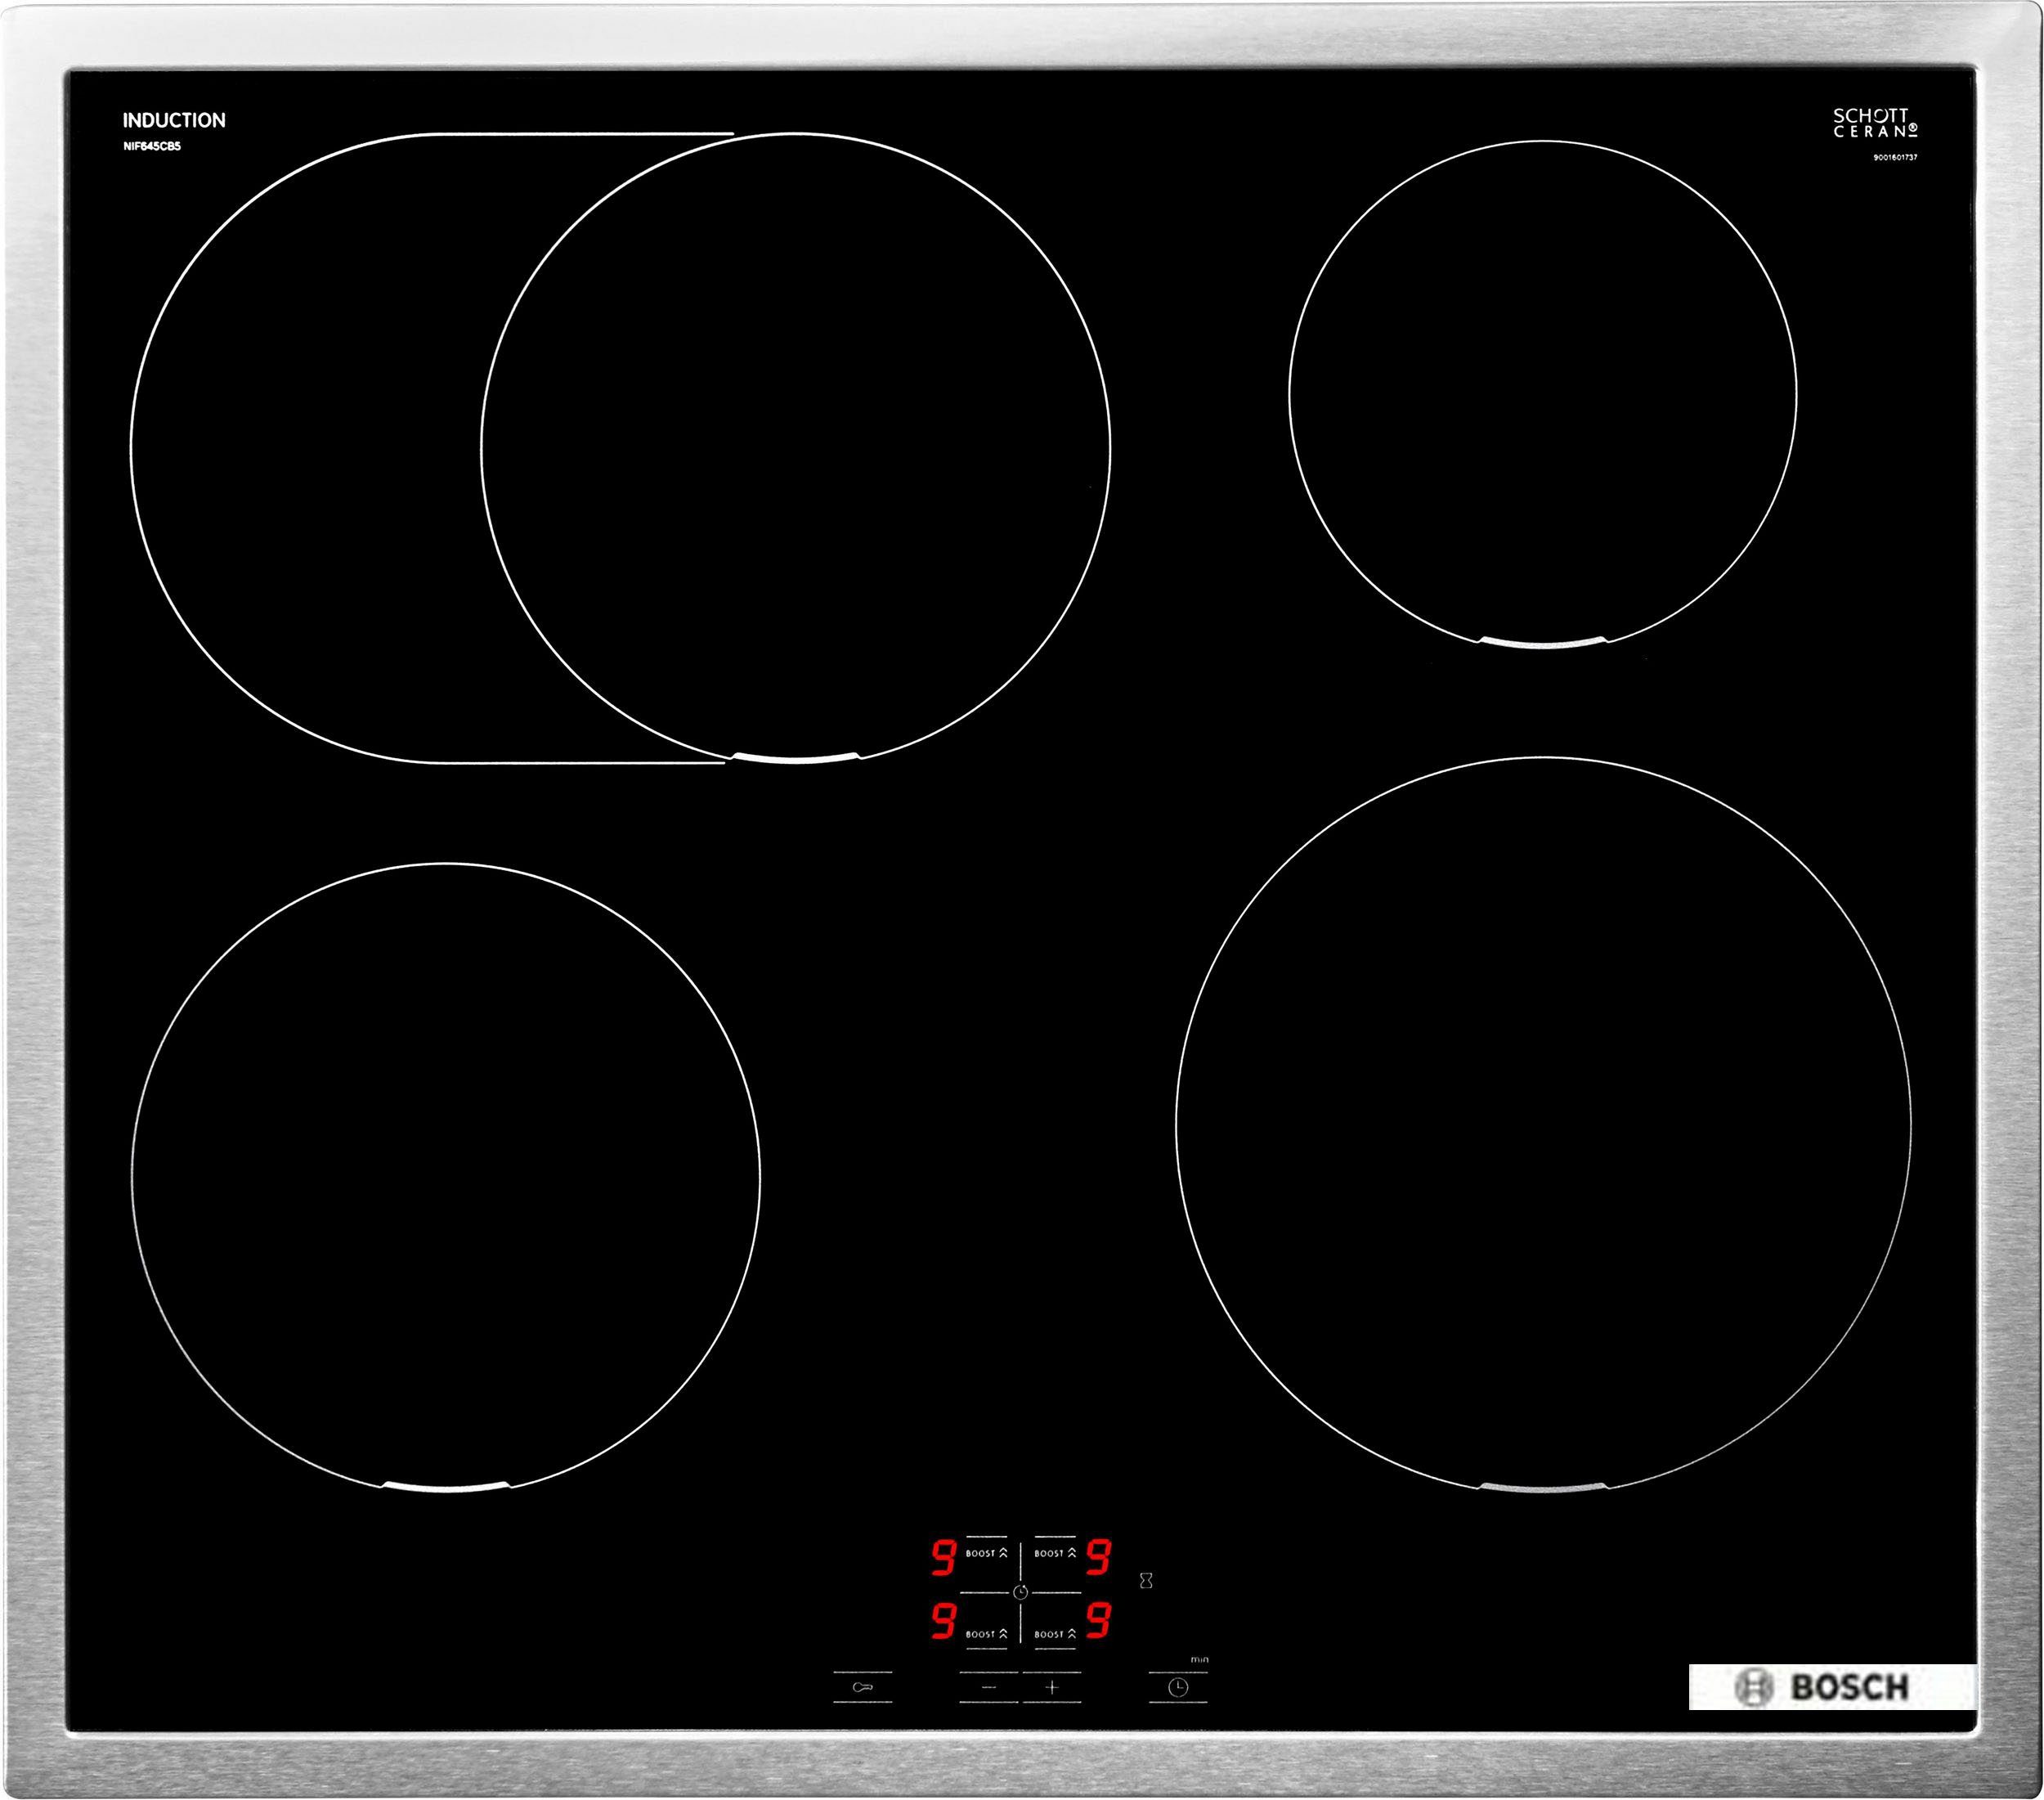Viewport: 2044px width, 1800px height.
Task: Select the top-right red 9 heat display
Action: (1098, 1557)
